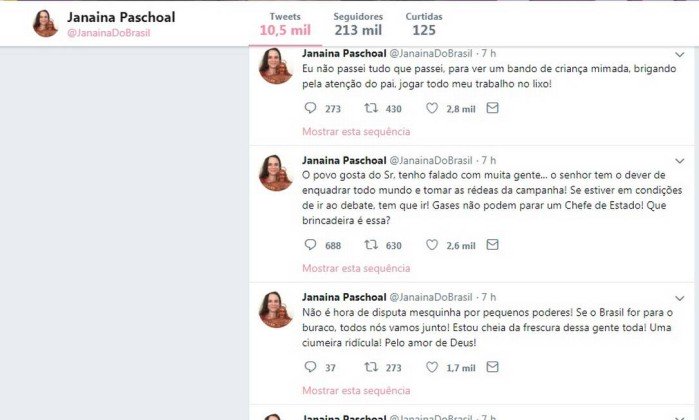Click 'Mostrar esta sequência' under first tweet
The image size is (699, 420).
click(356, 132)
